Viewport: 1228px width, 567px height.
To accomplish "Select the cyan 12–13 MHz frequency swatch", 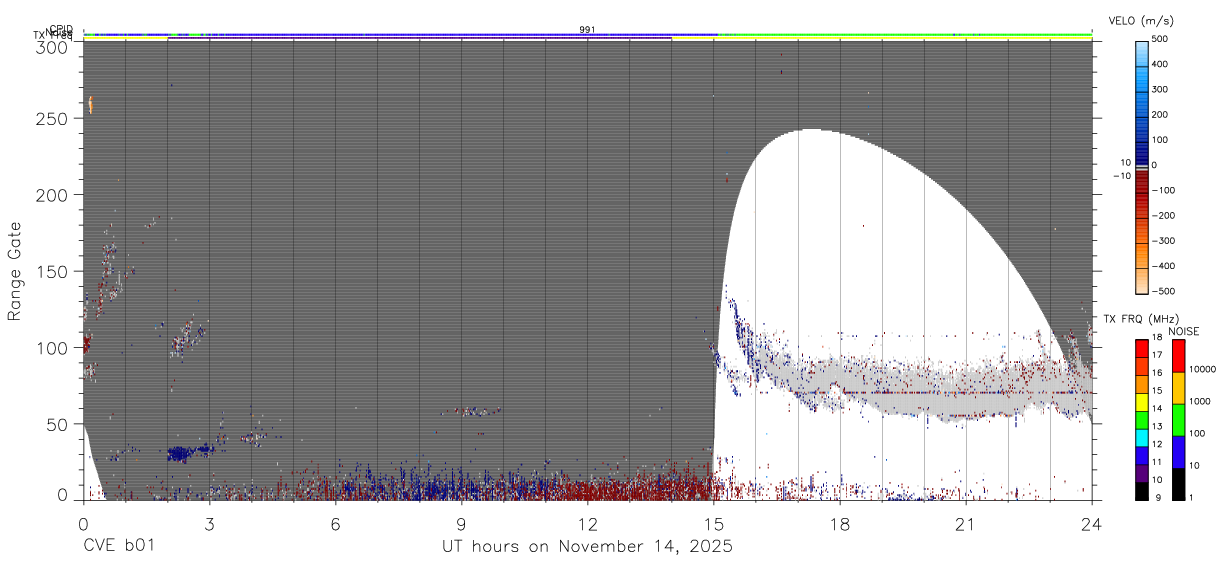I will tap(1142, 438).
